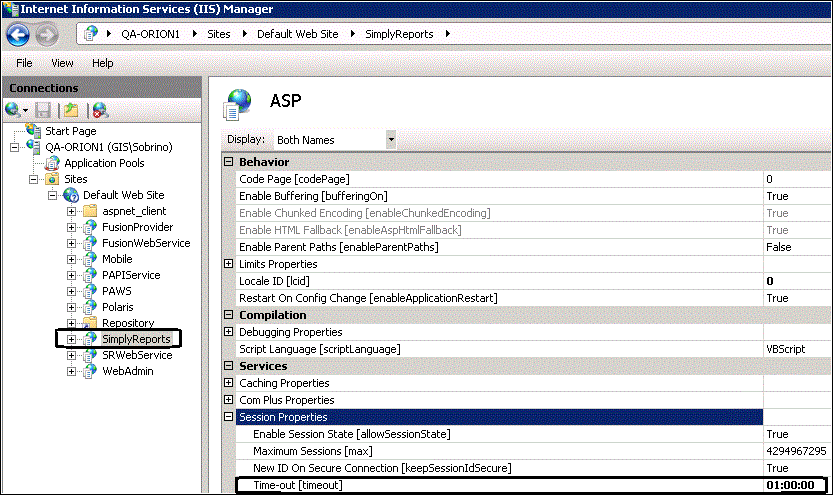Viewport: 833px width, 495px height.
Task: Collapse the Session Properties section
Action: (228, 417)
